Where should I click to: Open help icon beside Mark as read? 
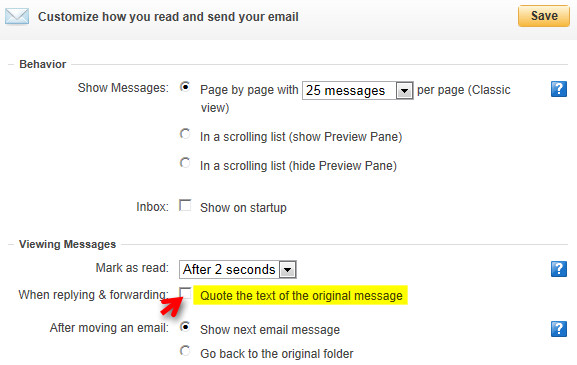(x=559, y=269)
